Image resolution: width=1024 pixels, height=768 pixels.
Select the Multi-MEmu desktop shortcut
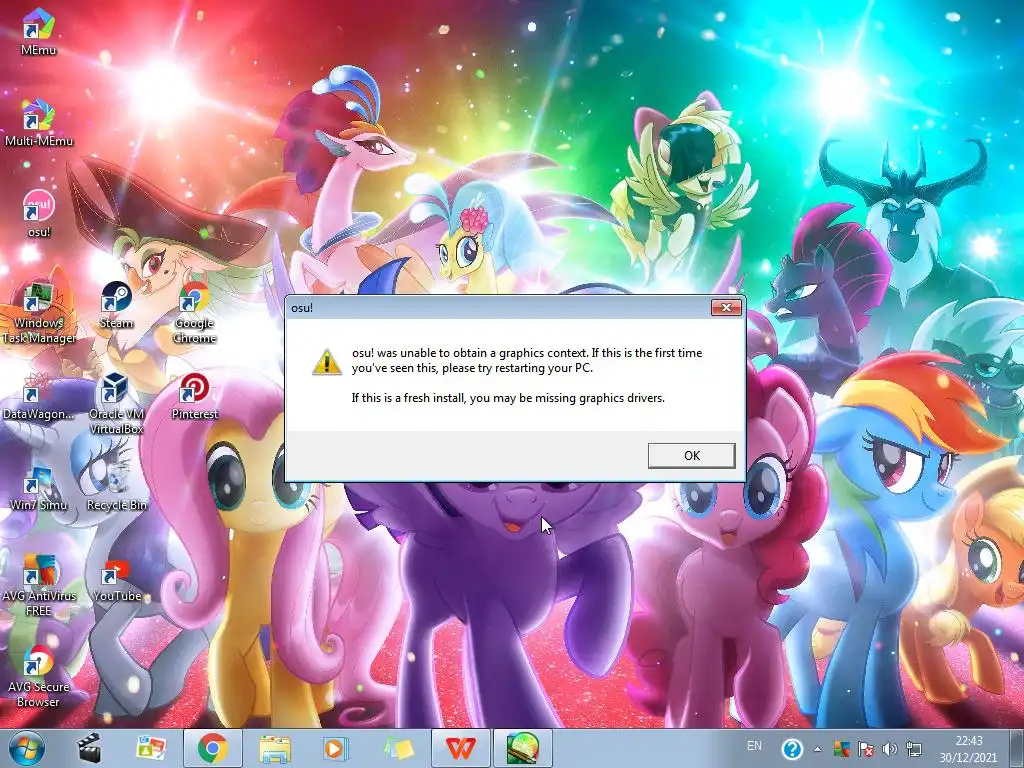(39, 123)
